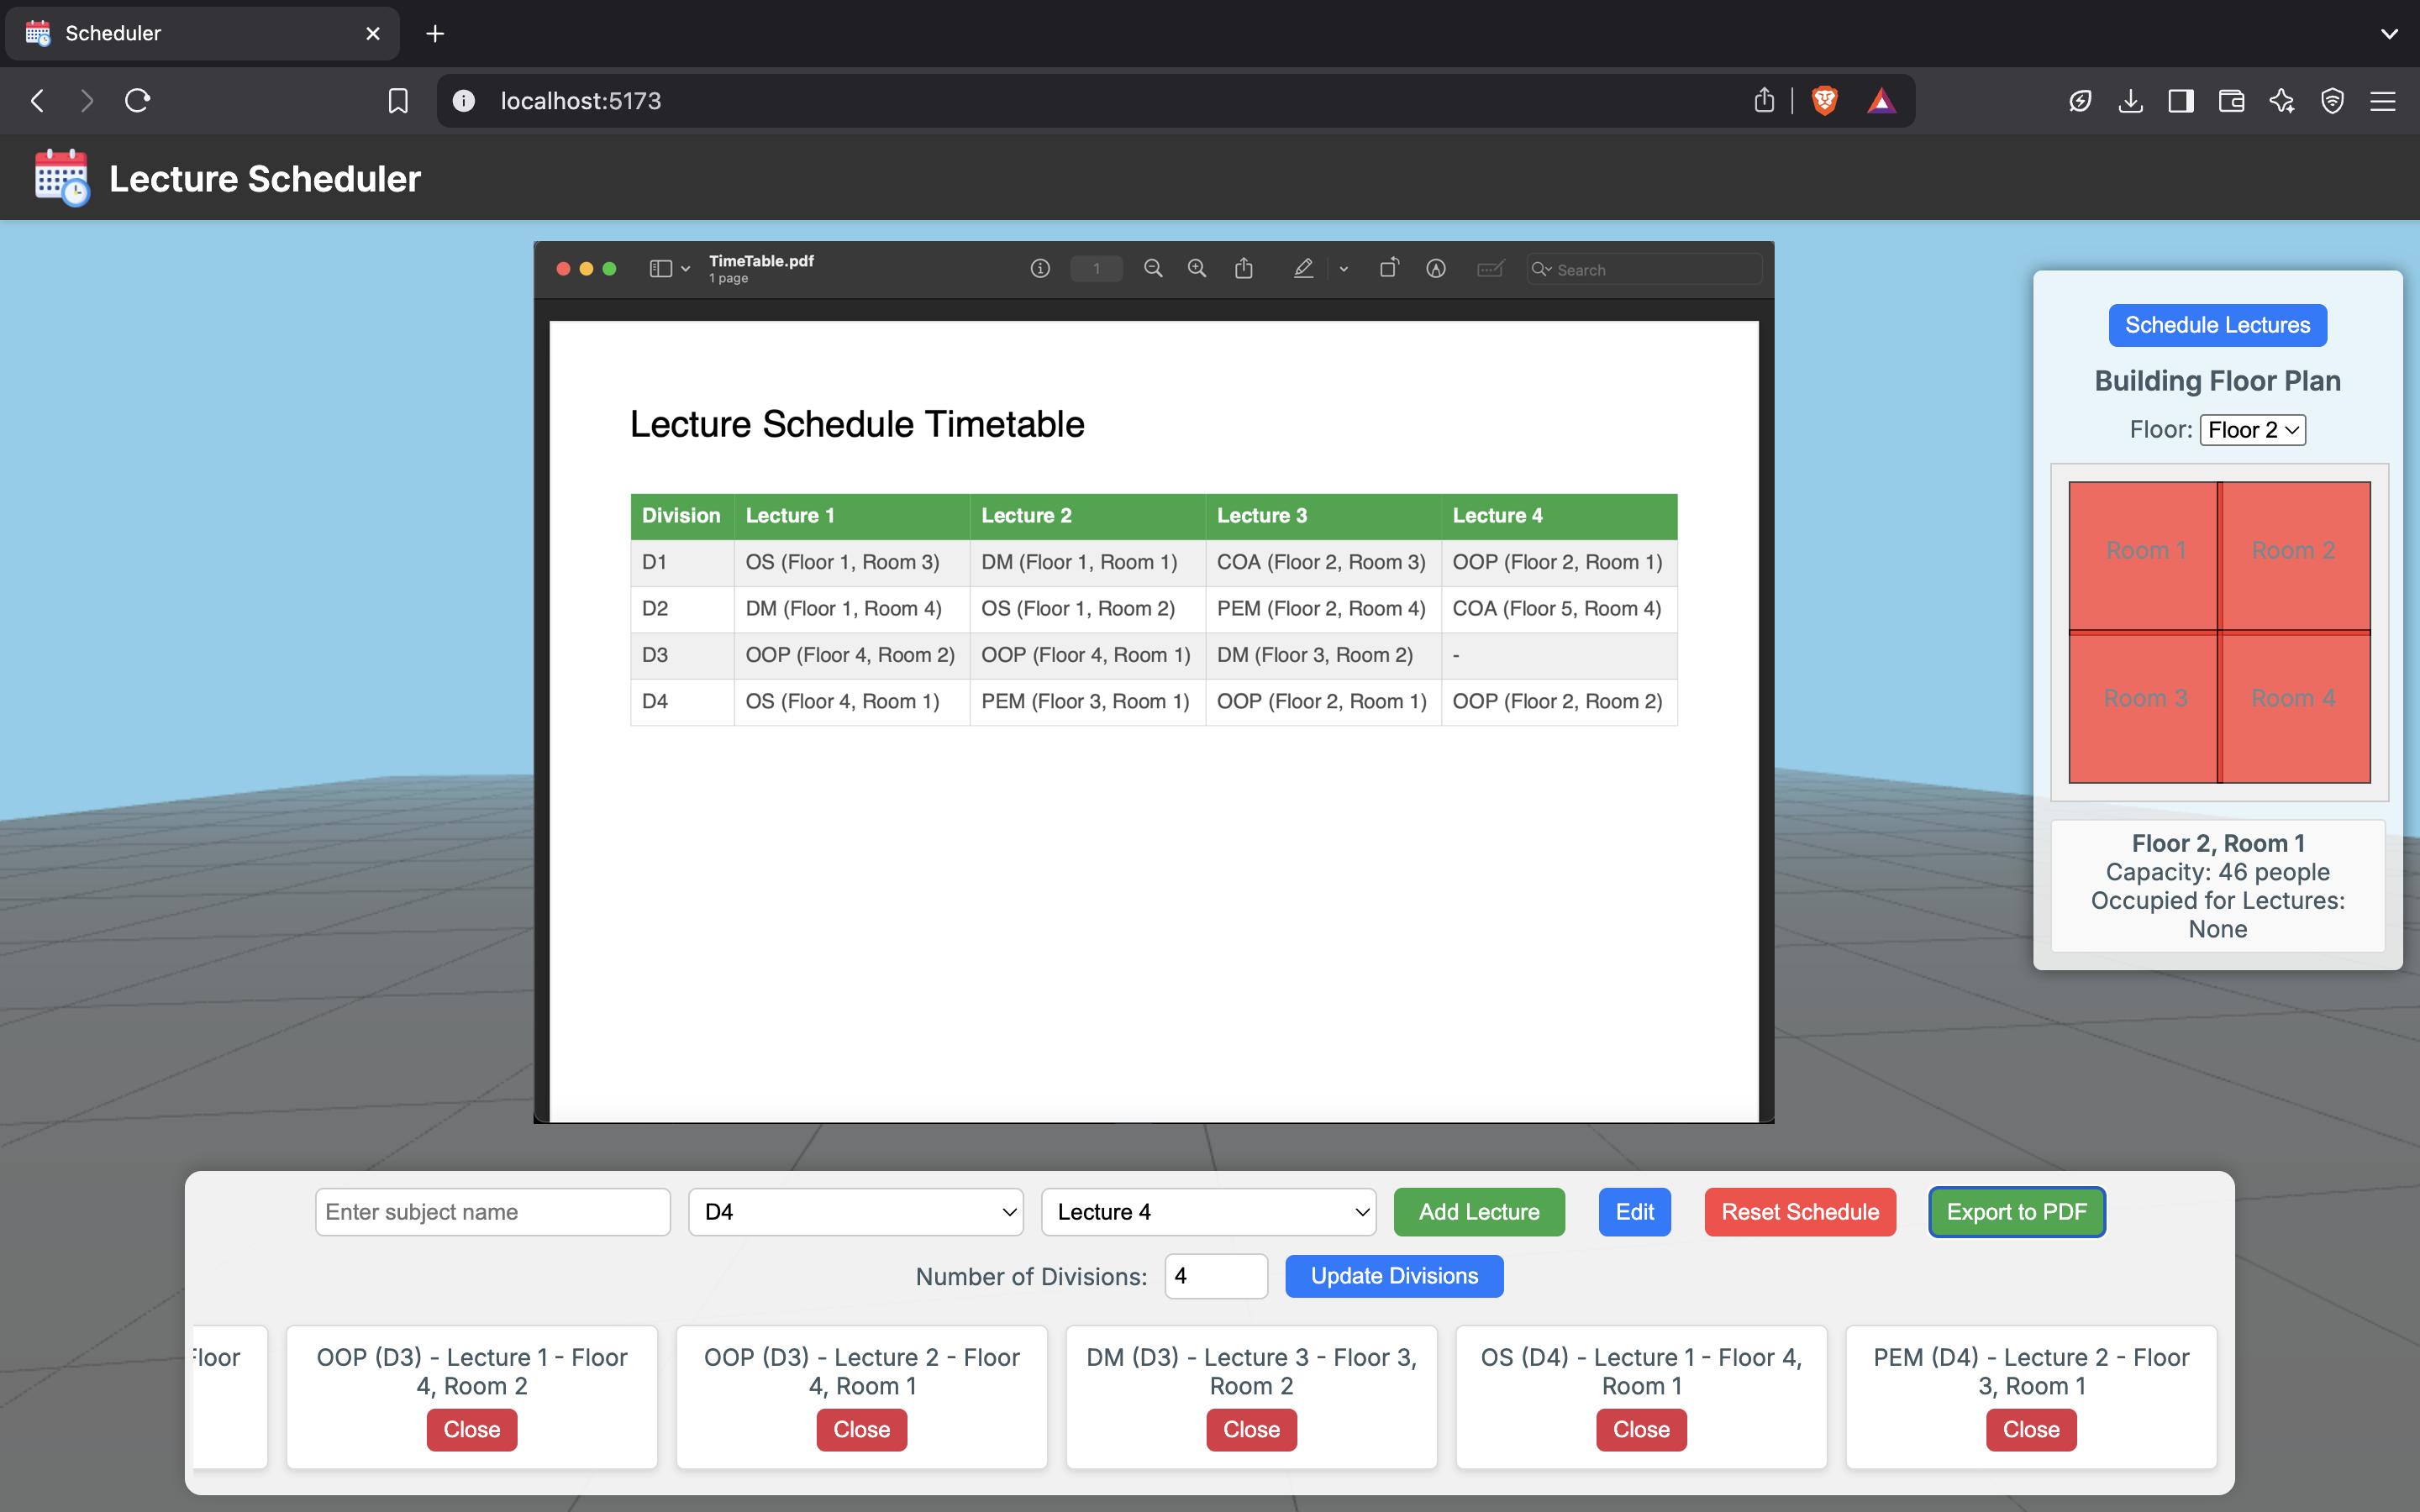Bookmark this page with bookmark icon

tap(398, 101)
